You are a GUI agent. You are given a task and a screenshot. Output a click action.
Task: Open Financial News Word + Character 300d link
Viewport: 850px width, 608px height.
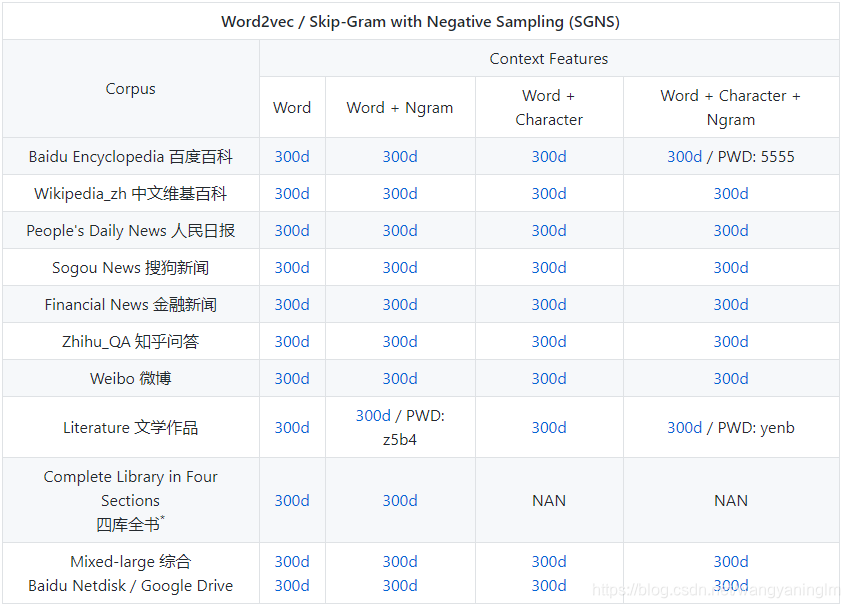pos(549,305)
